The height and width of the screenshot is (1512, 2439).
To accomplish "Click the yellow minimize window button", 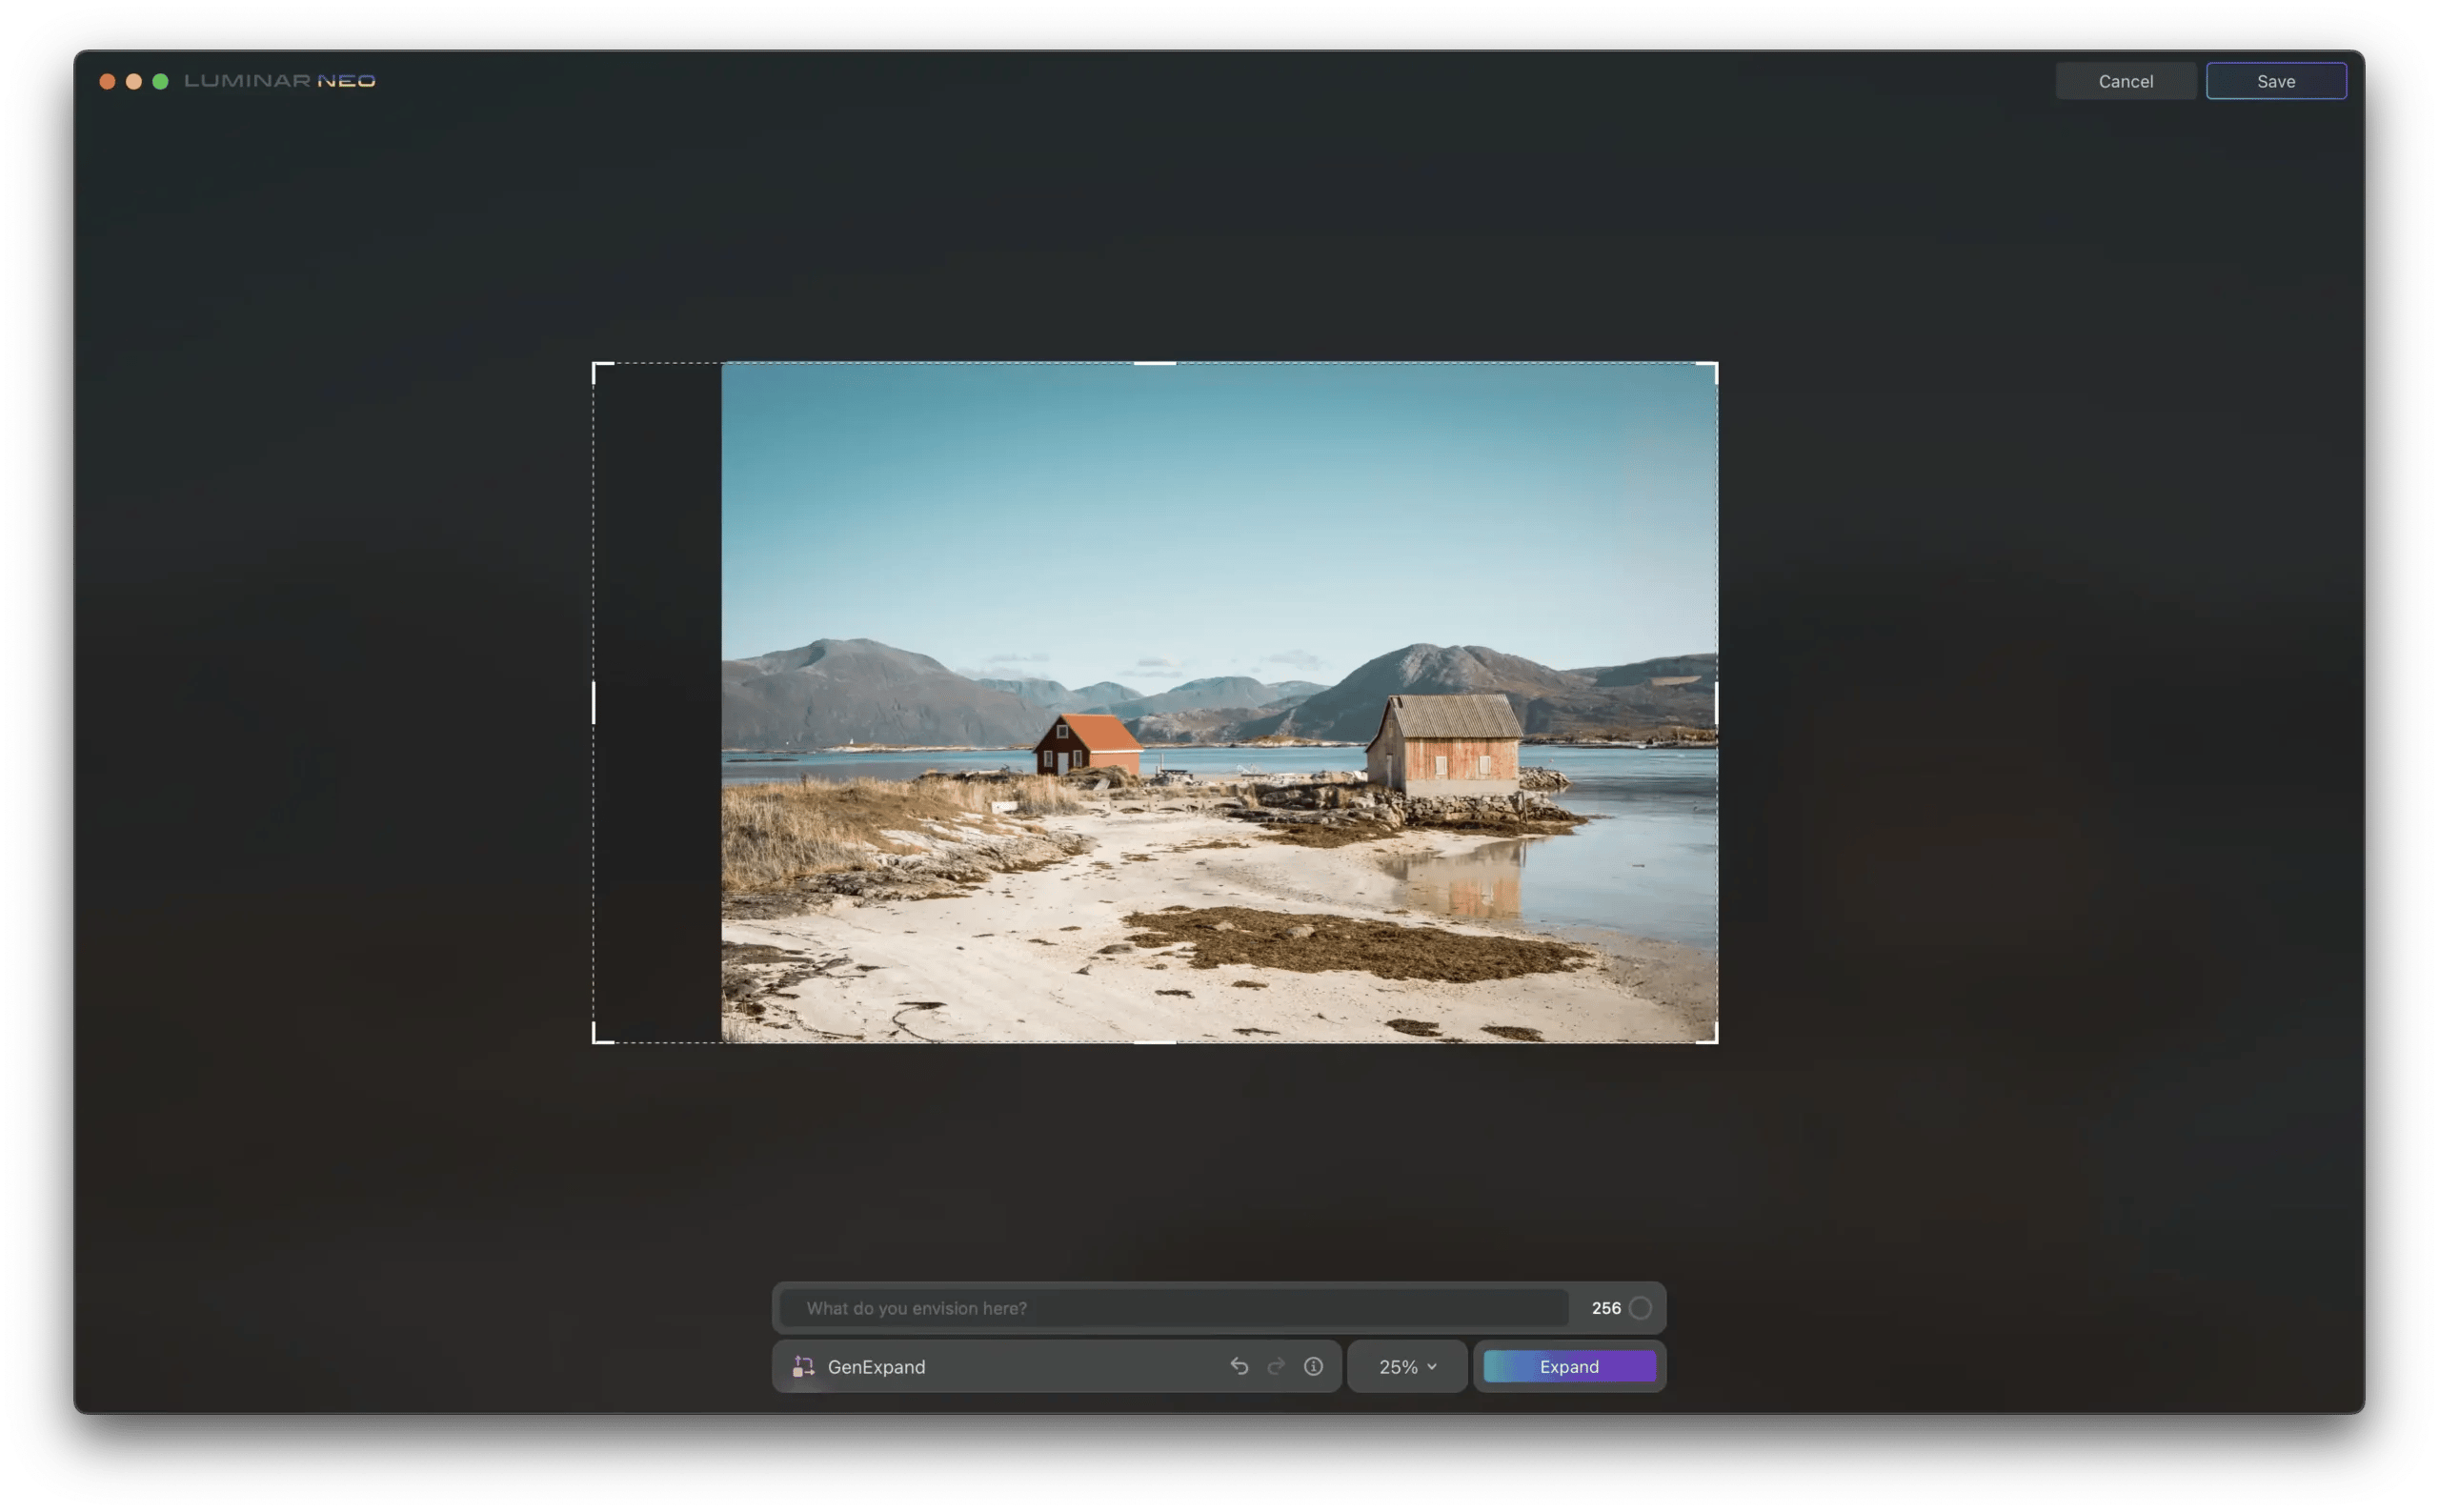I will (x=134, y=81).
